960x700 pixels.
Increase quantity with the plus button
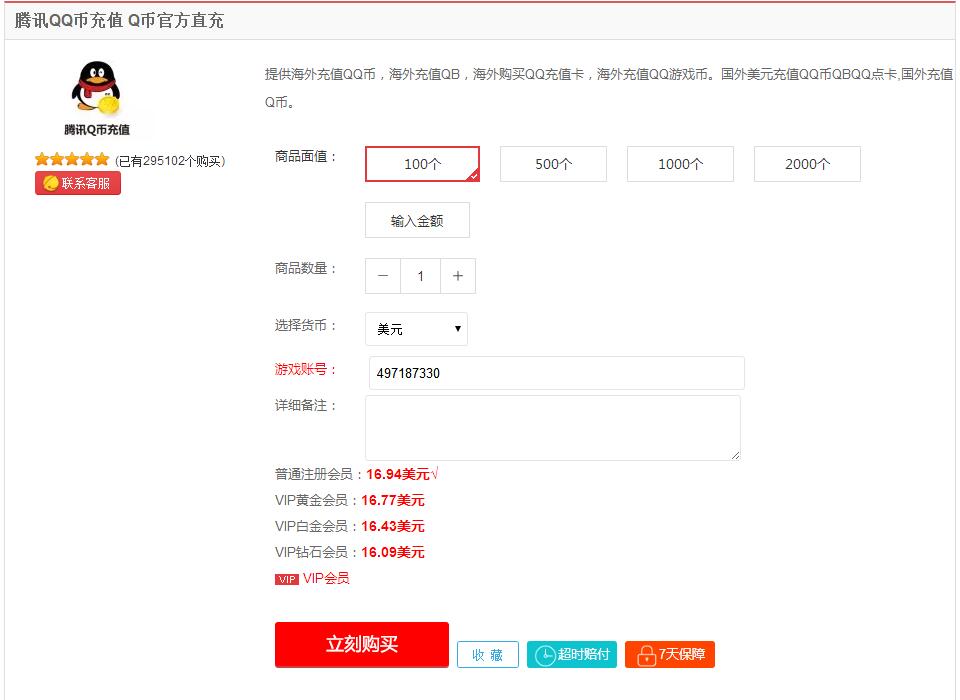pyautogui.click(x=458, y=276)
